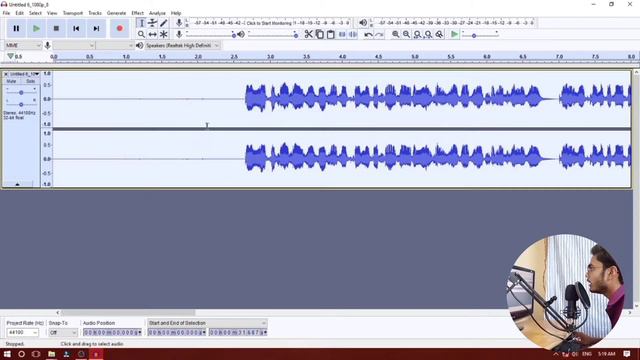The height and width of the screenshot is (360, 640).
Task: Open the Analyze menu
Action: click(x=157, y=13)
